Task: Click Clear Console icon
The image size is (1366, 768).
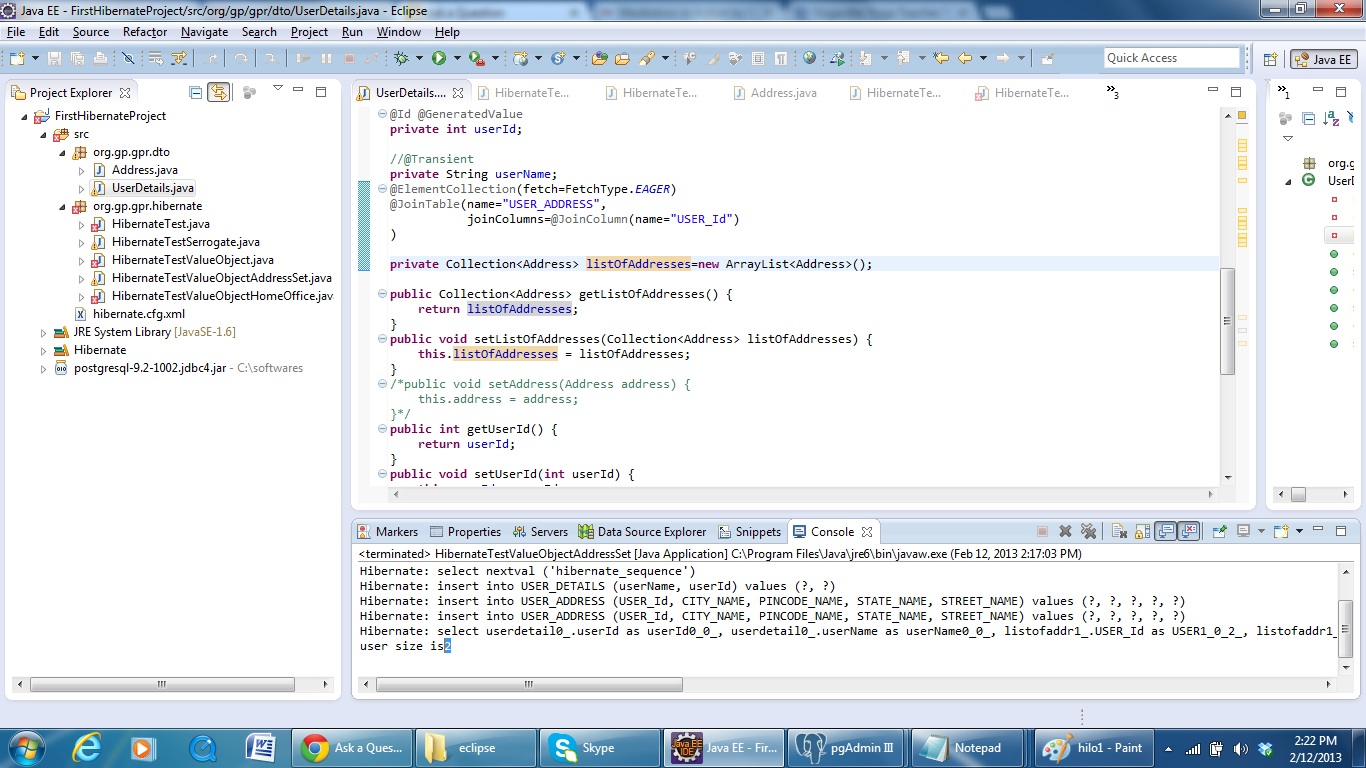Action: pos(1120,532)
